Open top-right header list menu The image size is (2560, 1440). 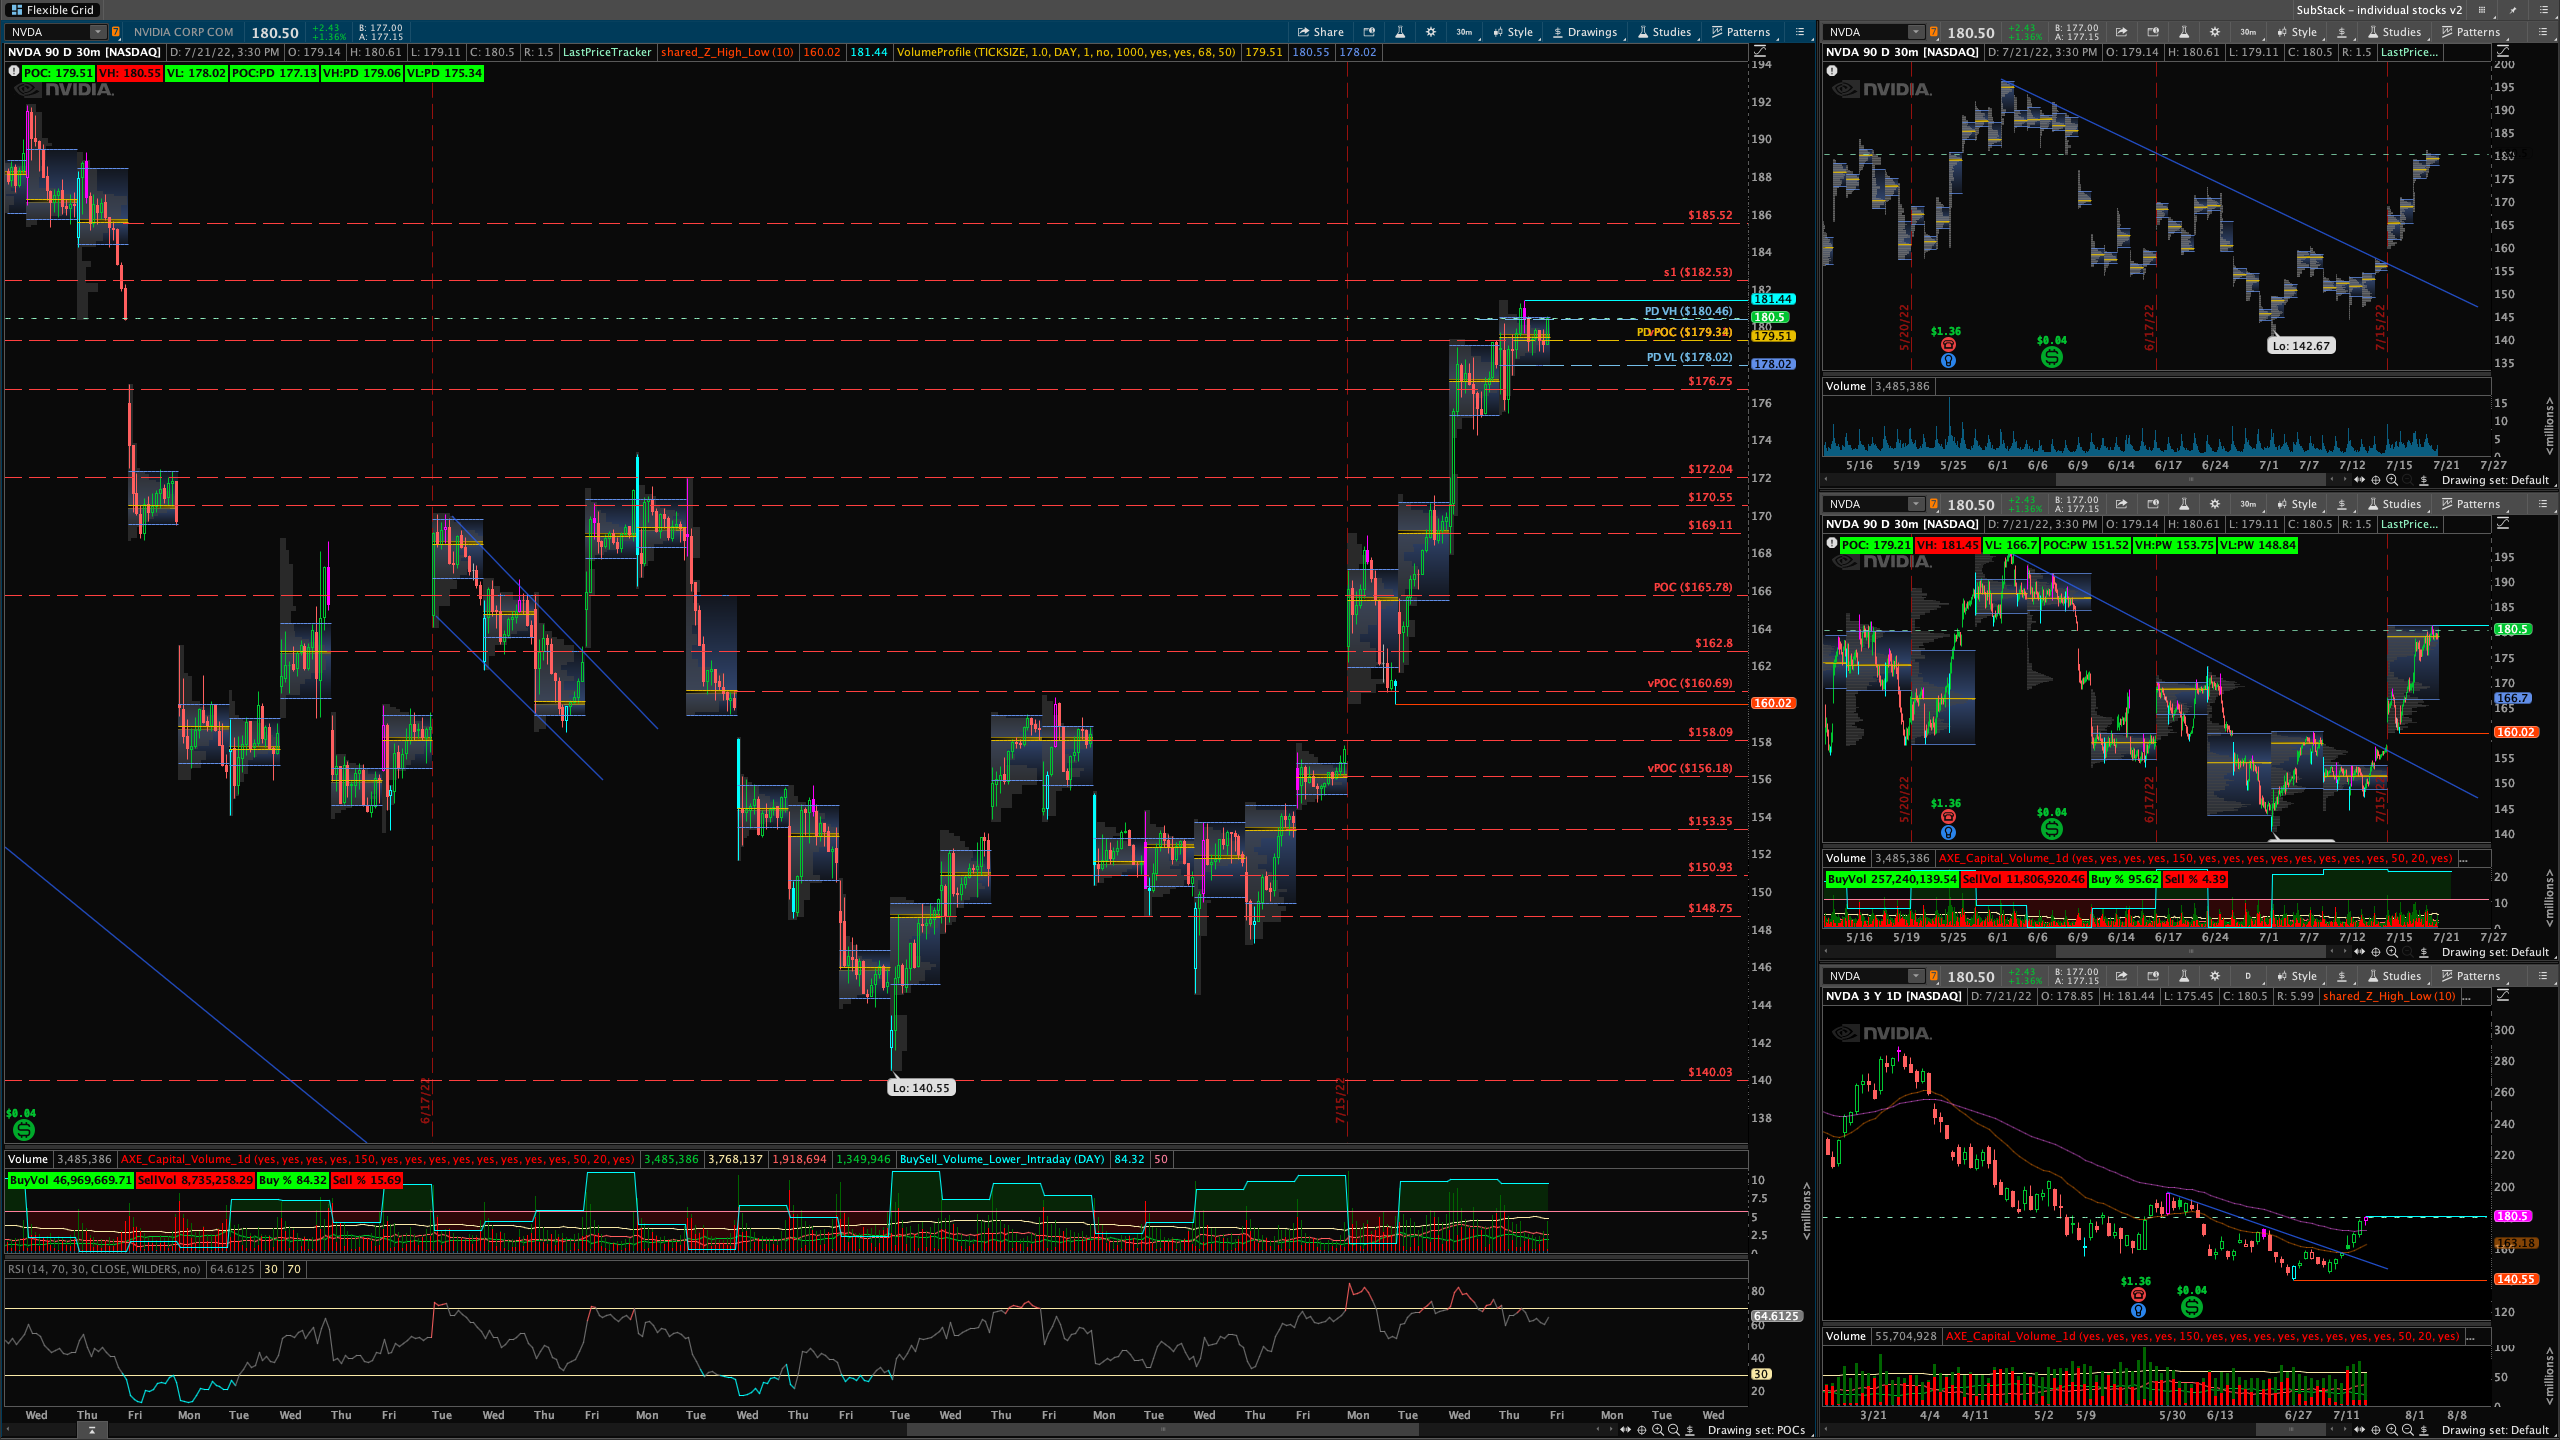pos(2544,10)
